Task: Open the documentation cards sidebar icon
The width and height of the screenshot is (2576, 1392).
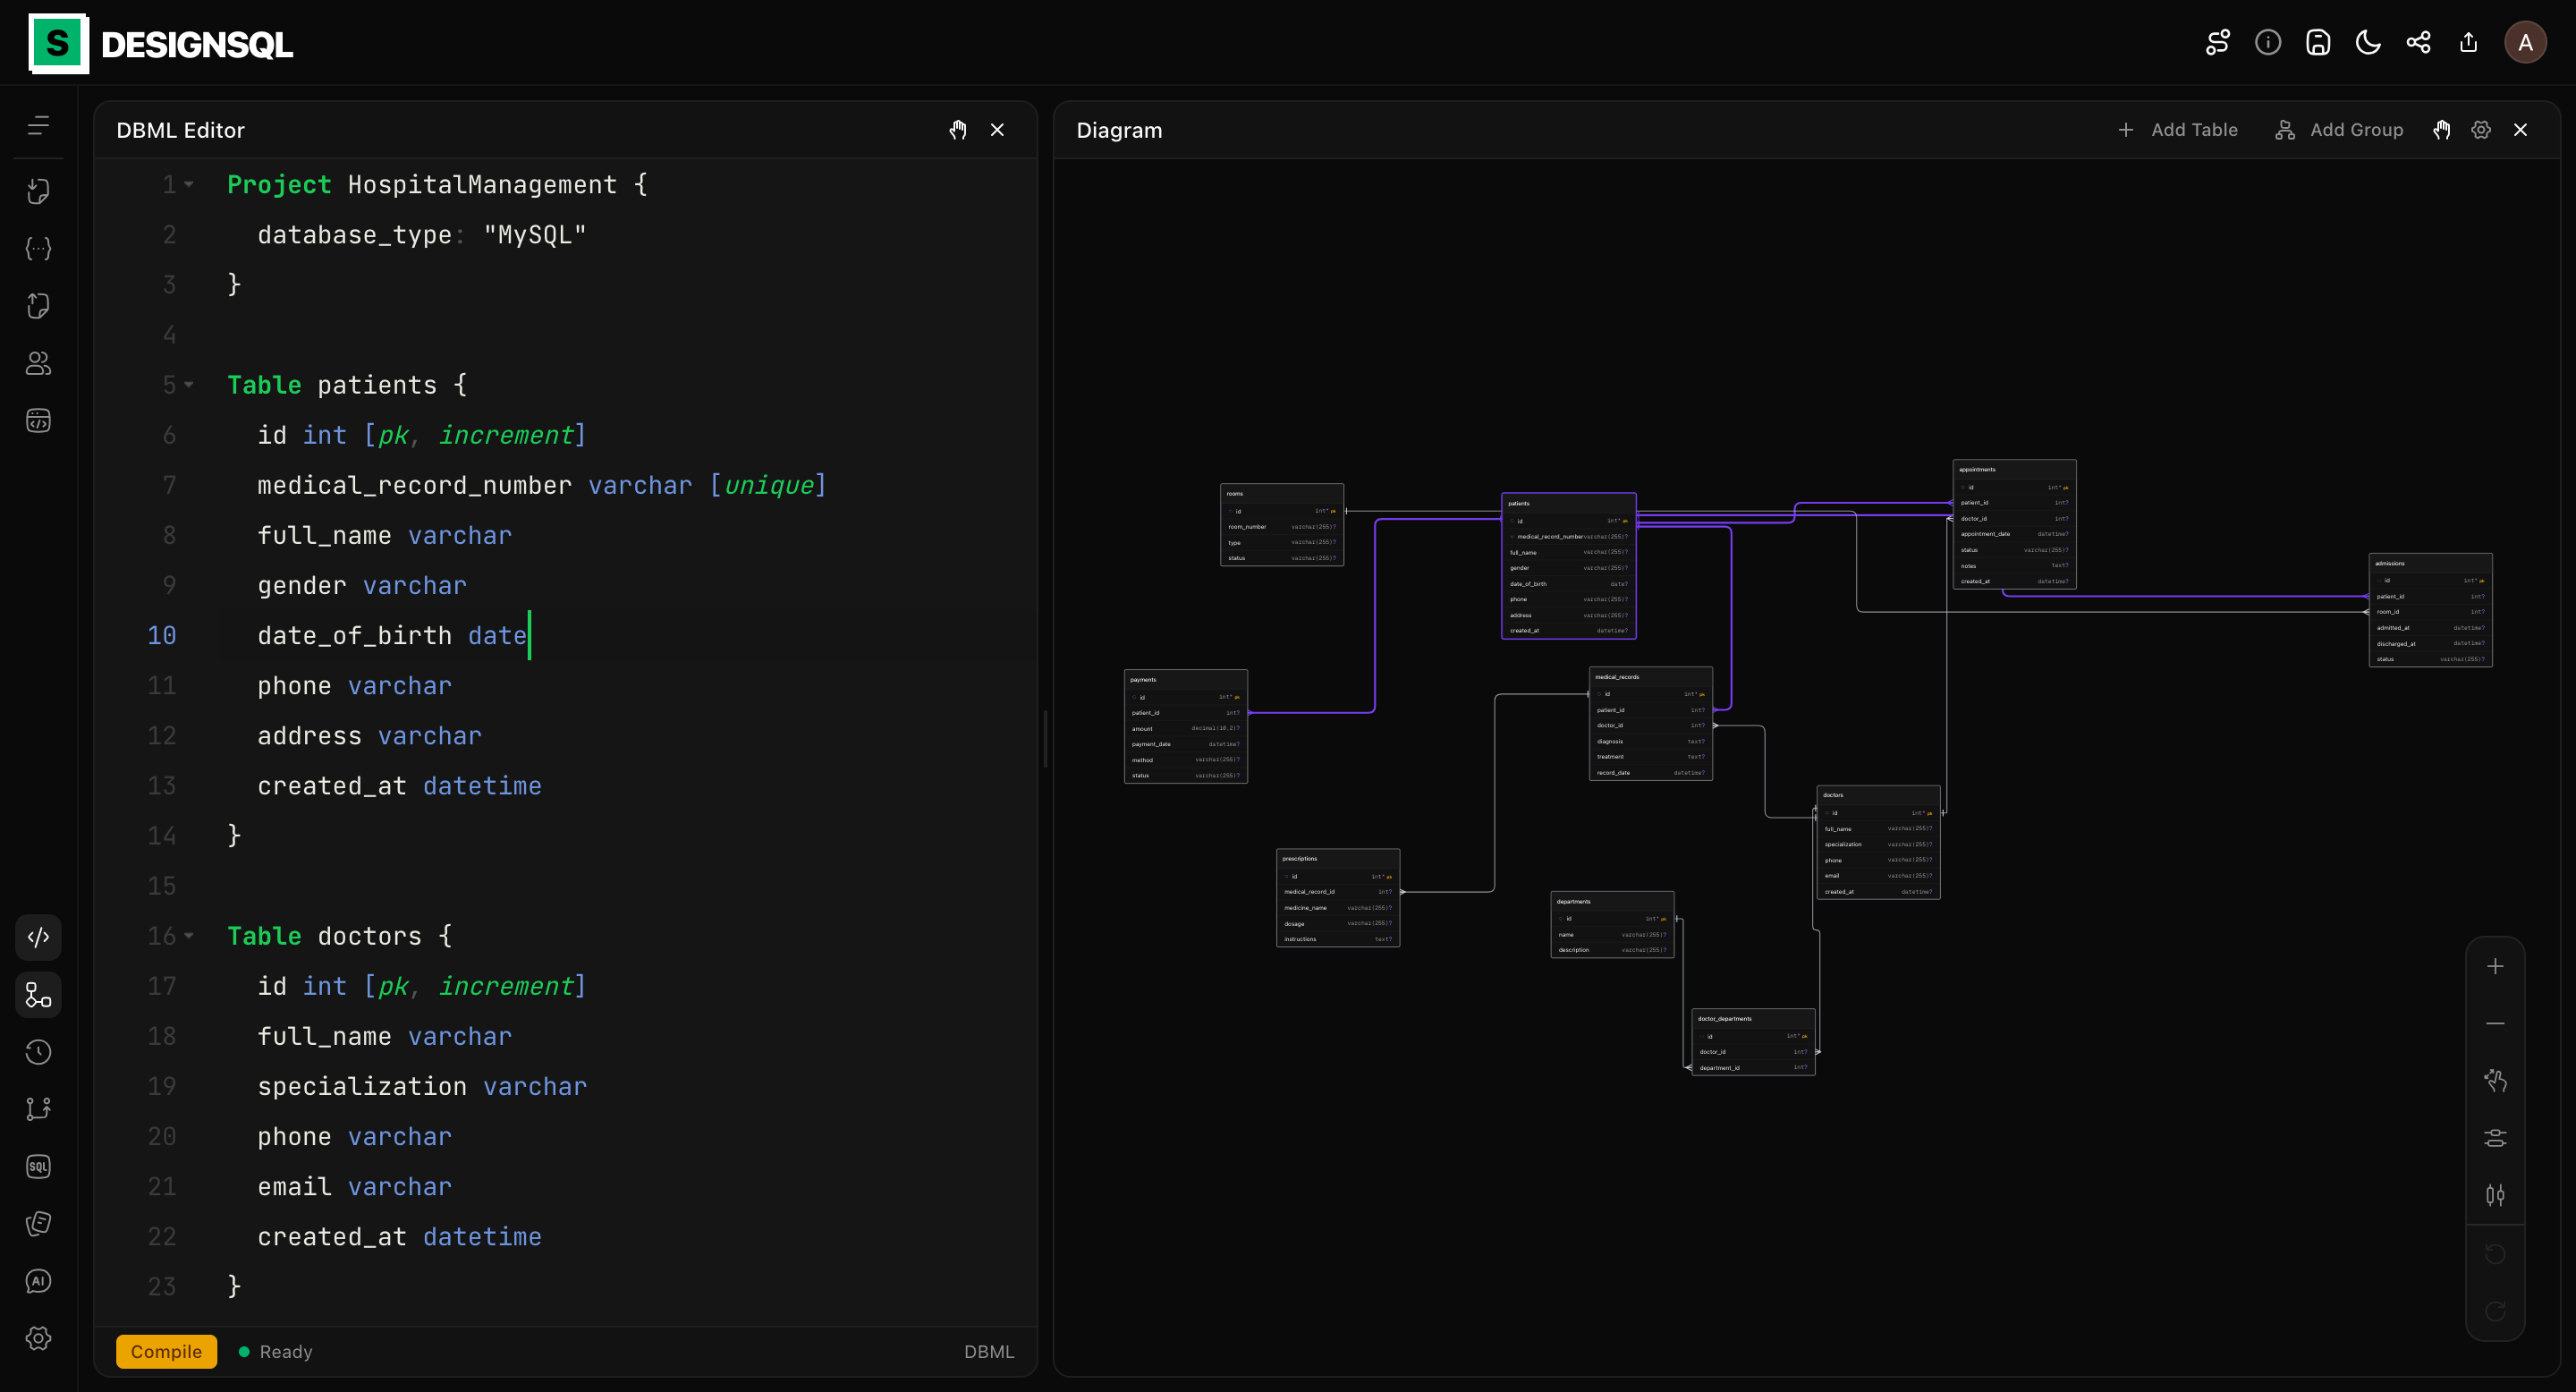Action: click(38, 1224)
